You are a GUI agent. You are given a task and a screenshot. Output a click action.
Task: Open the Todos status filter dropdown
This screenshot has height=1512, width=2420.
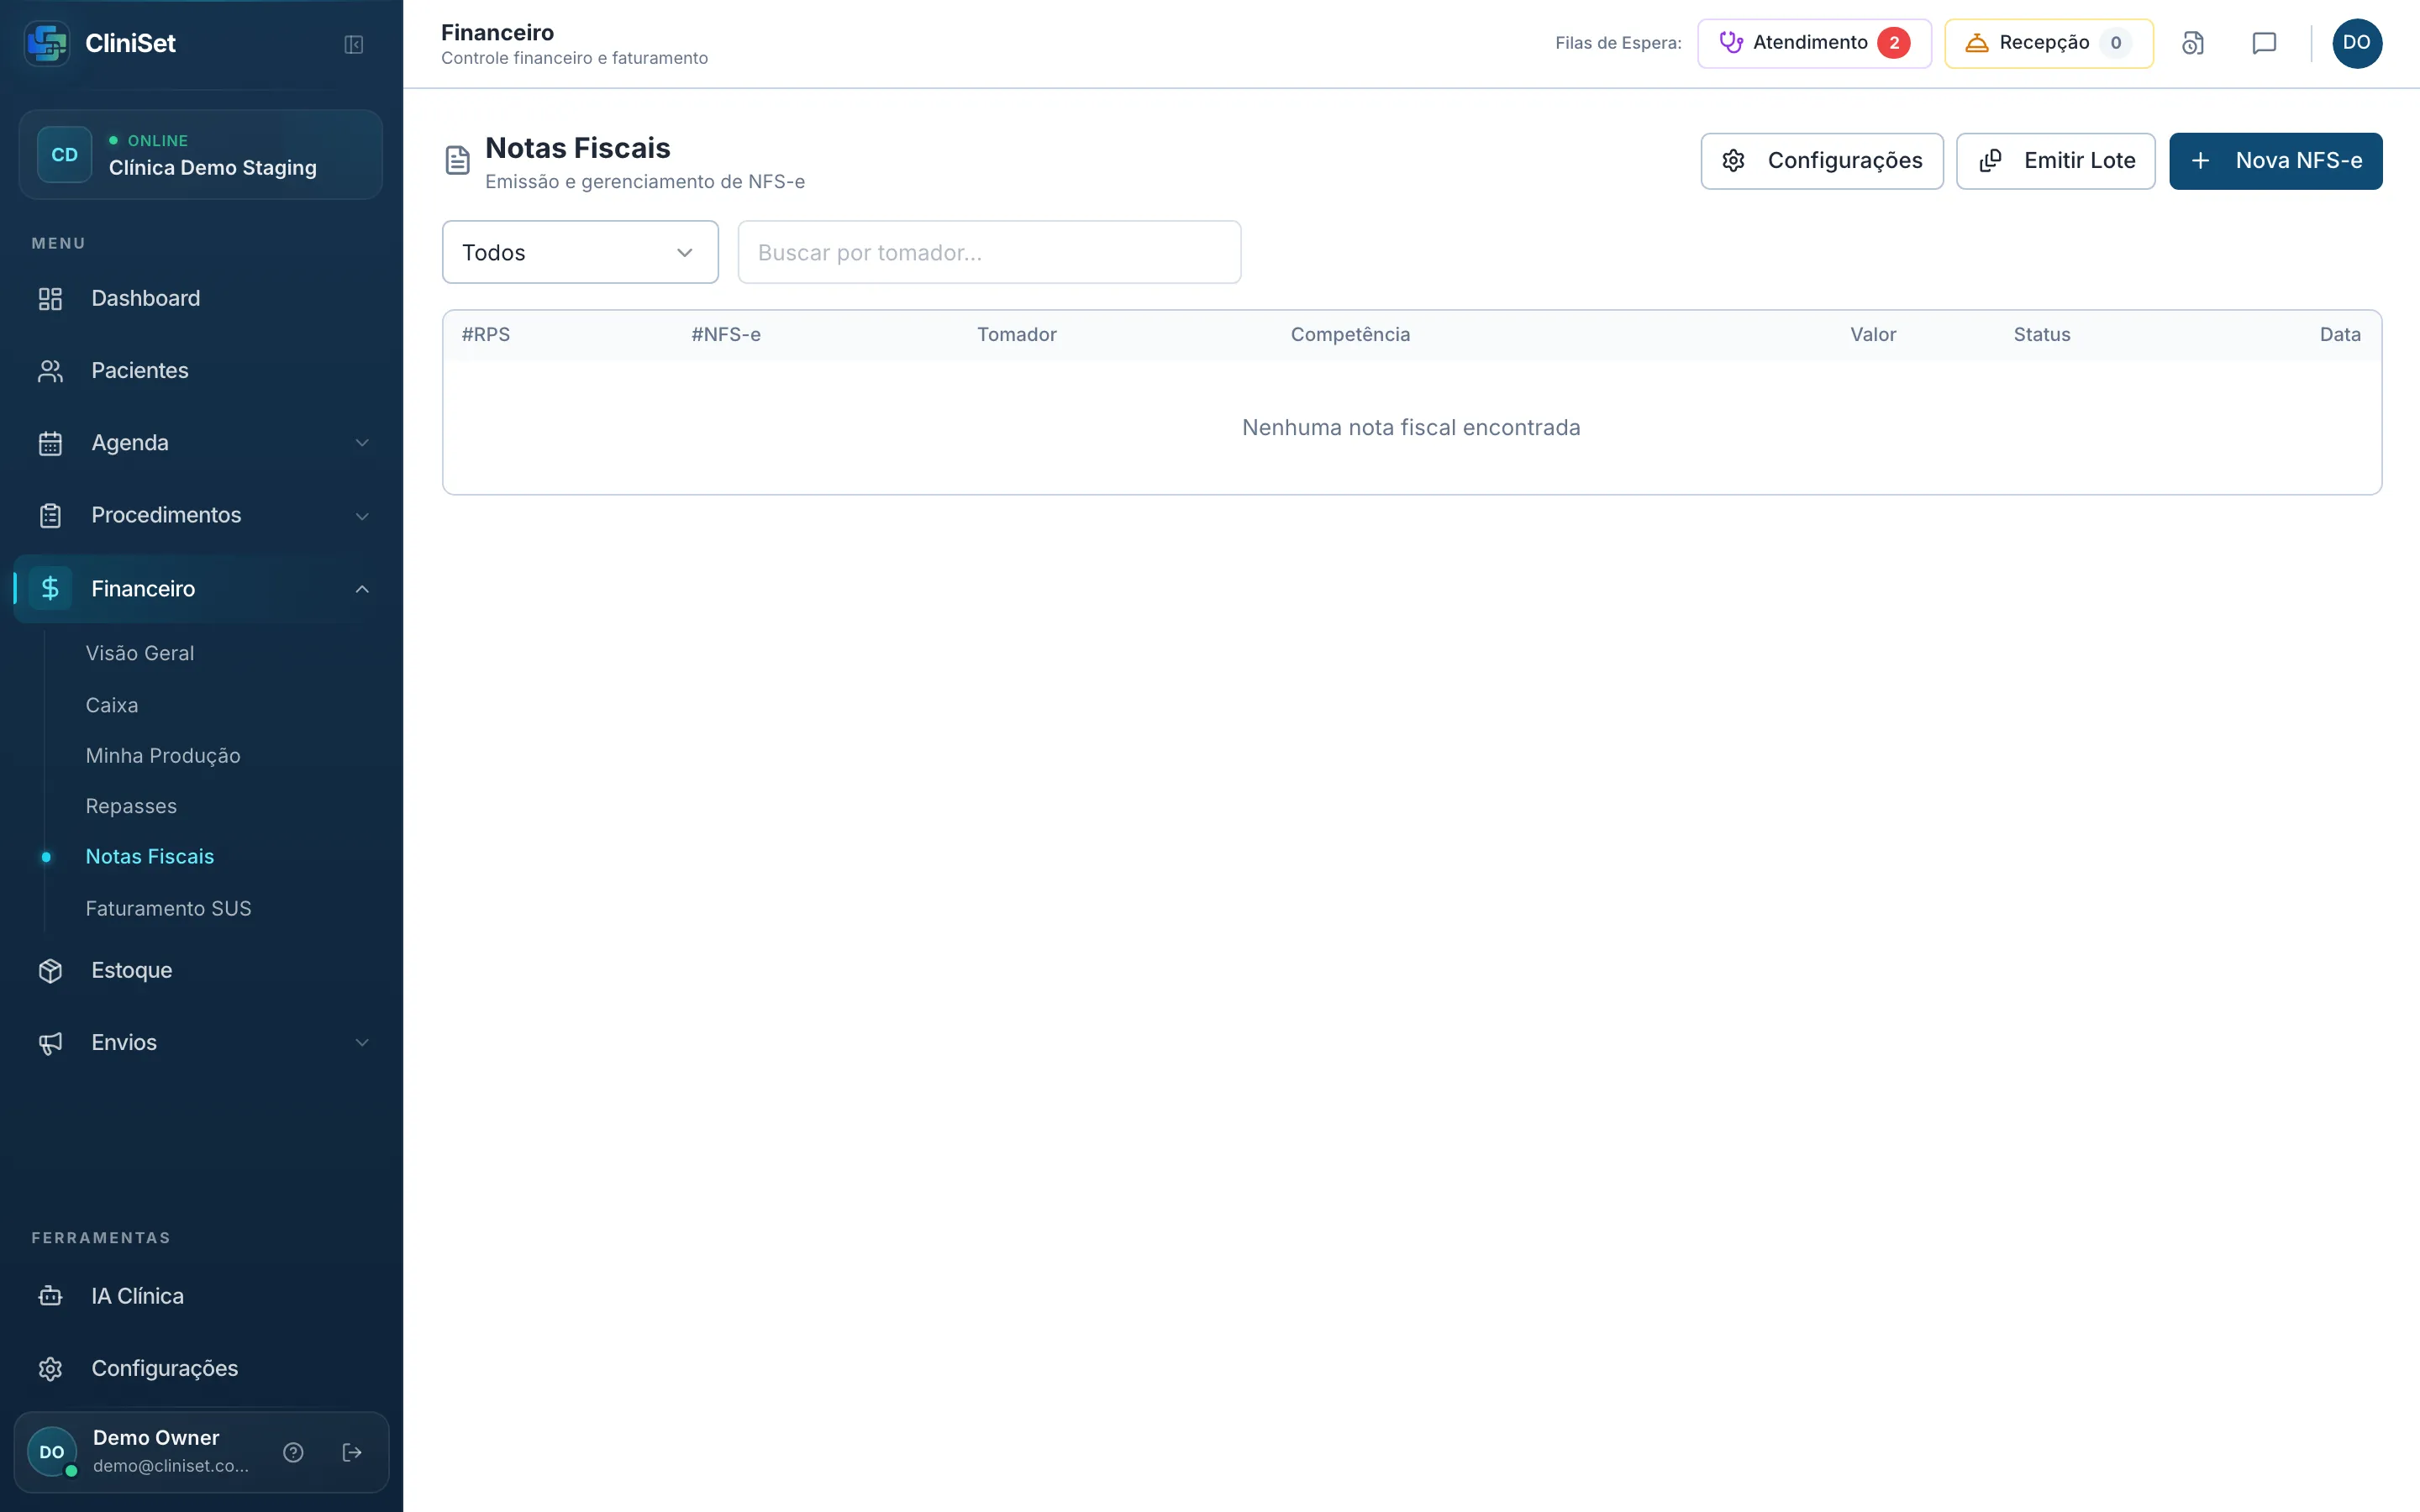(580, 252)
